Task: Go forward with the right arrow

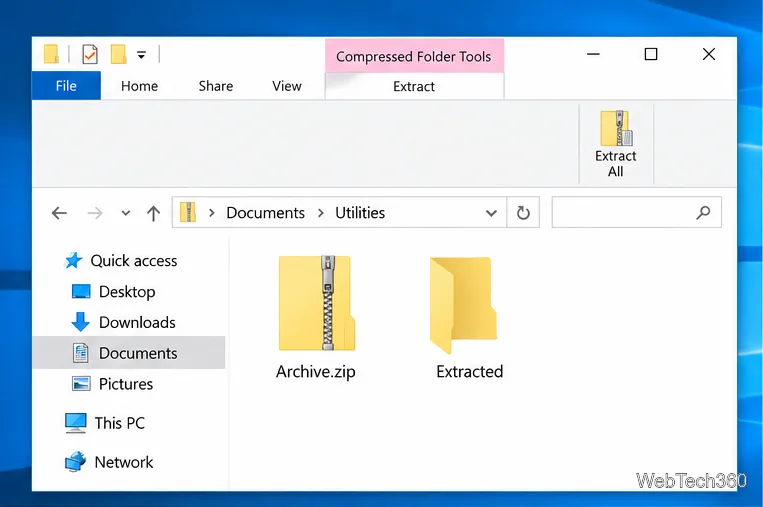Action: coord(95,213)
